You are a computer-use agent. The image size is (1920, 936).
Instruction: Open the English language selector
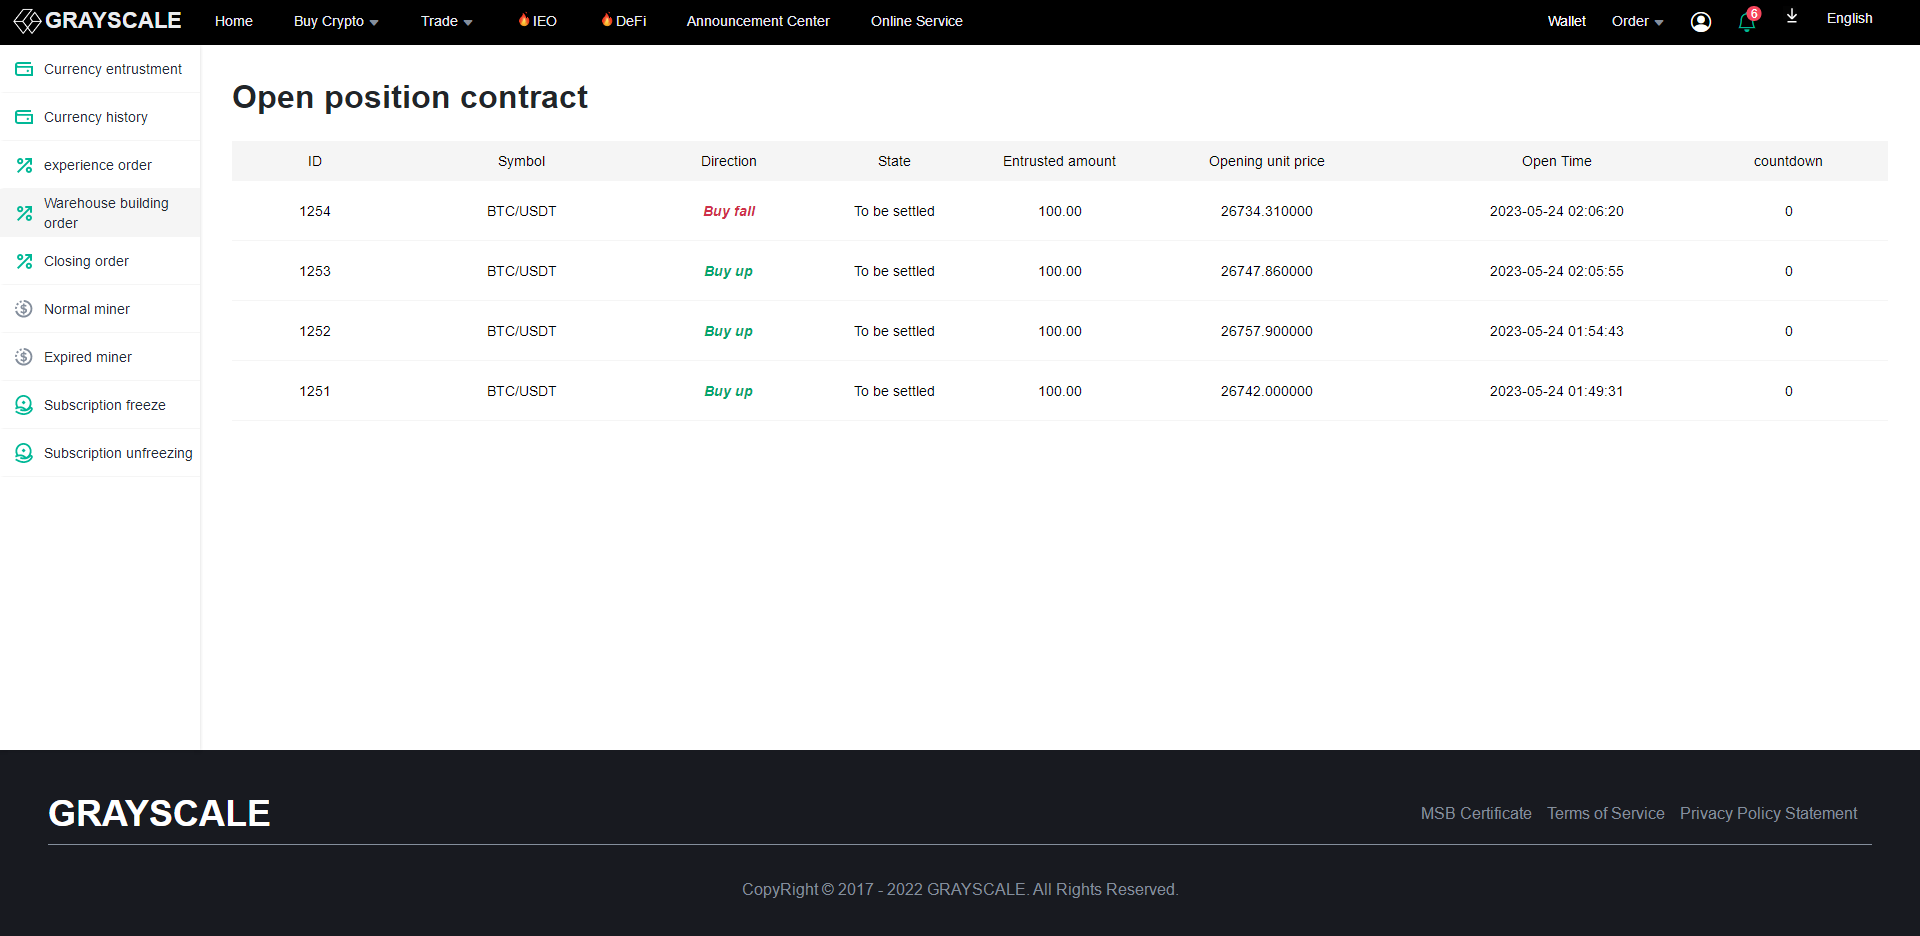[1849, 19]
